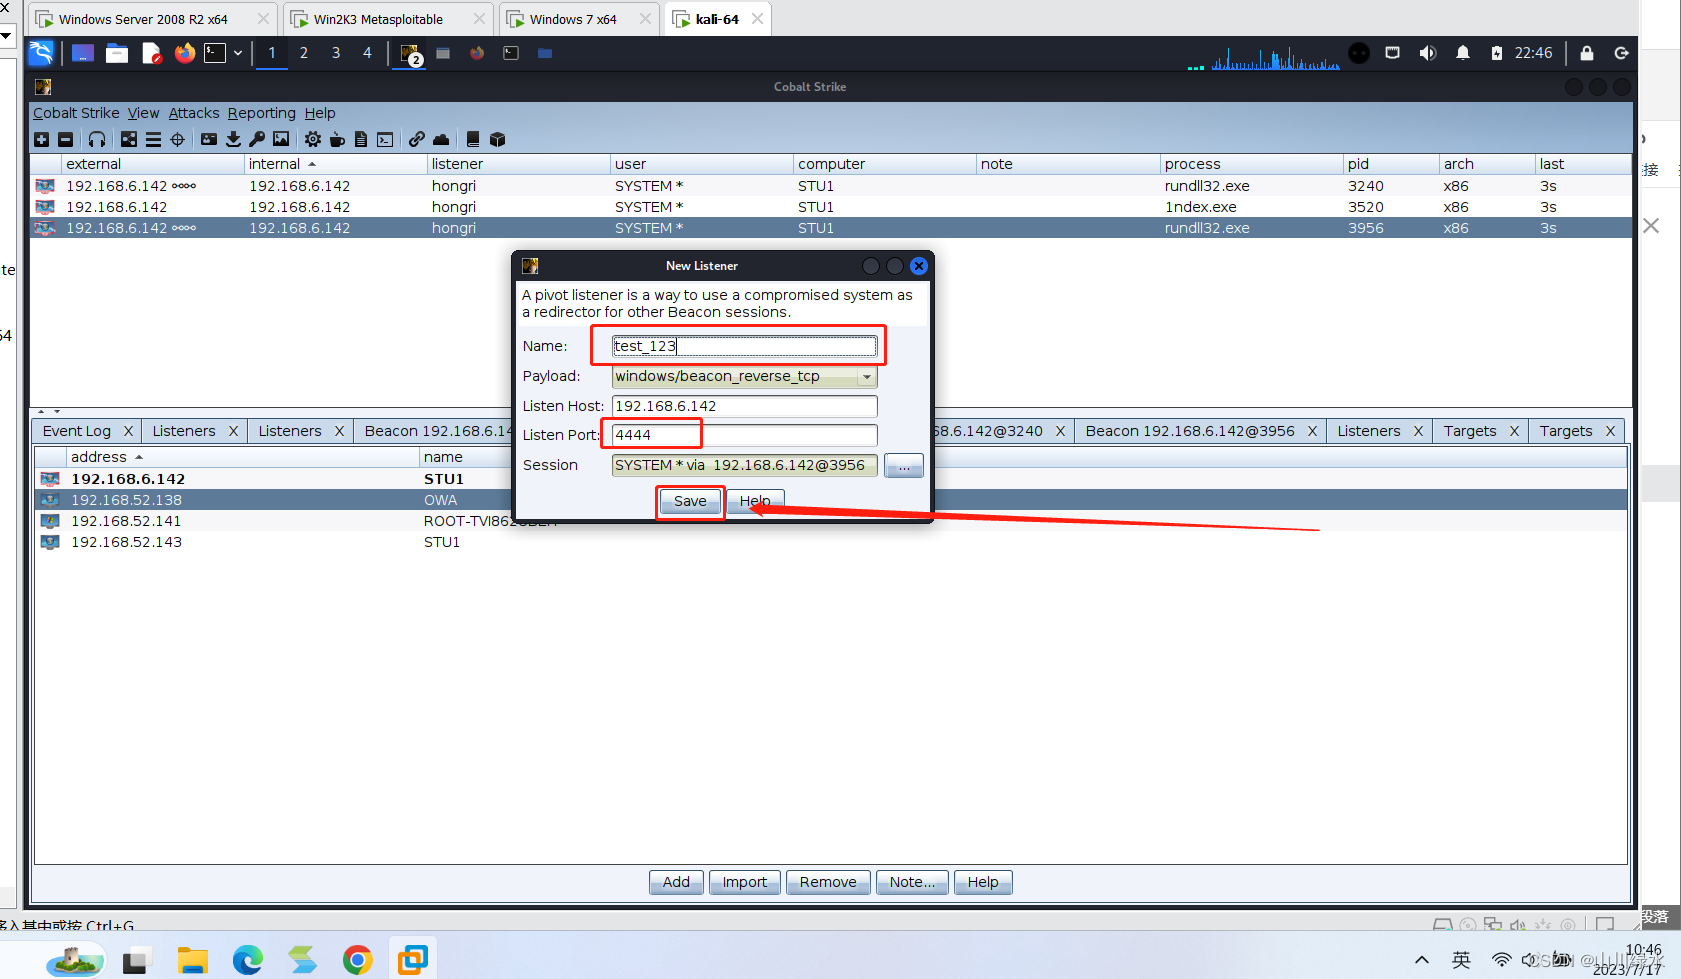1681x979 pixels.
Task: Click Scripted Web Delivery terminal icon
Action: tap(385, 139)
